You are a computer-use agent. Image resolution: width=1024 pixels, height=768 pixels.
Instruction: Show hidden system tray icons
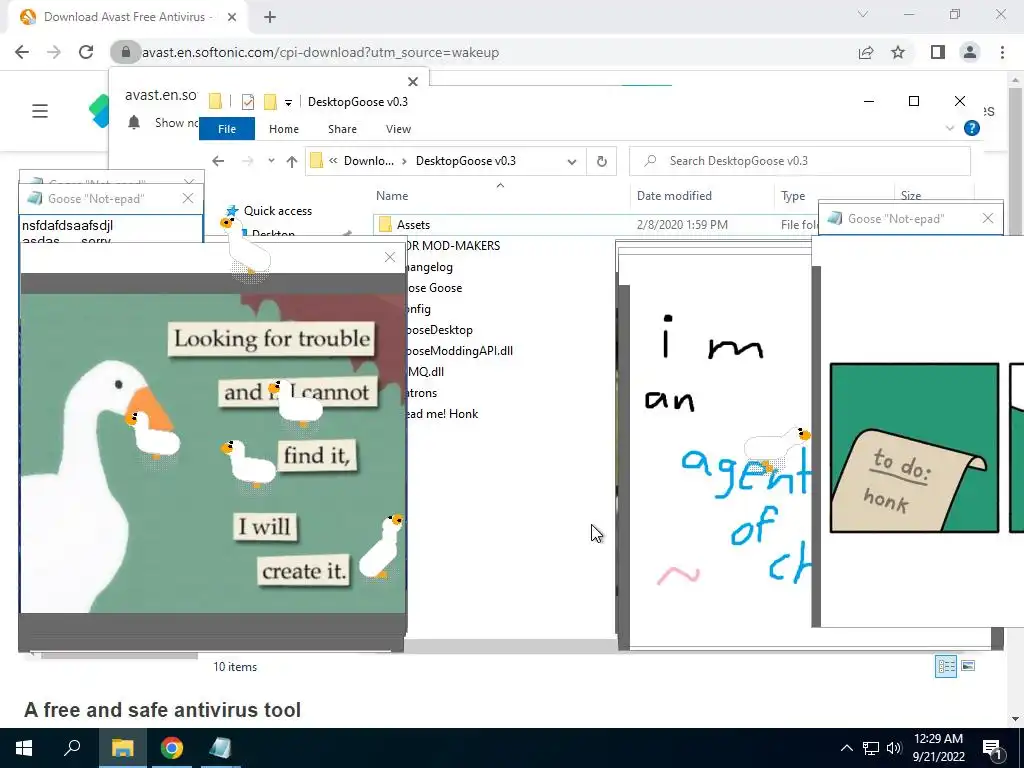846,748
